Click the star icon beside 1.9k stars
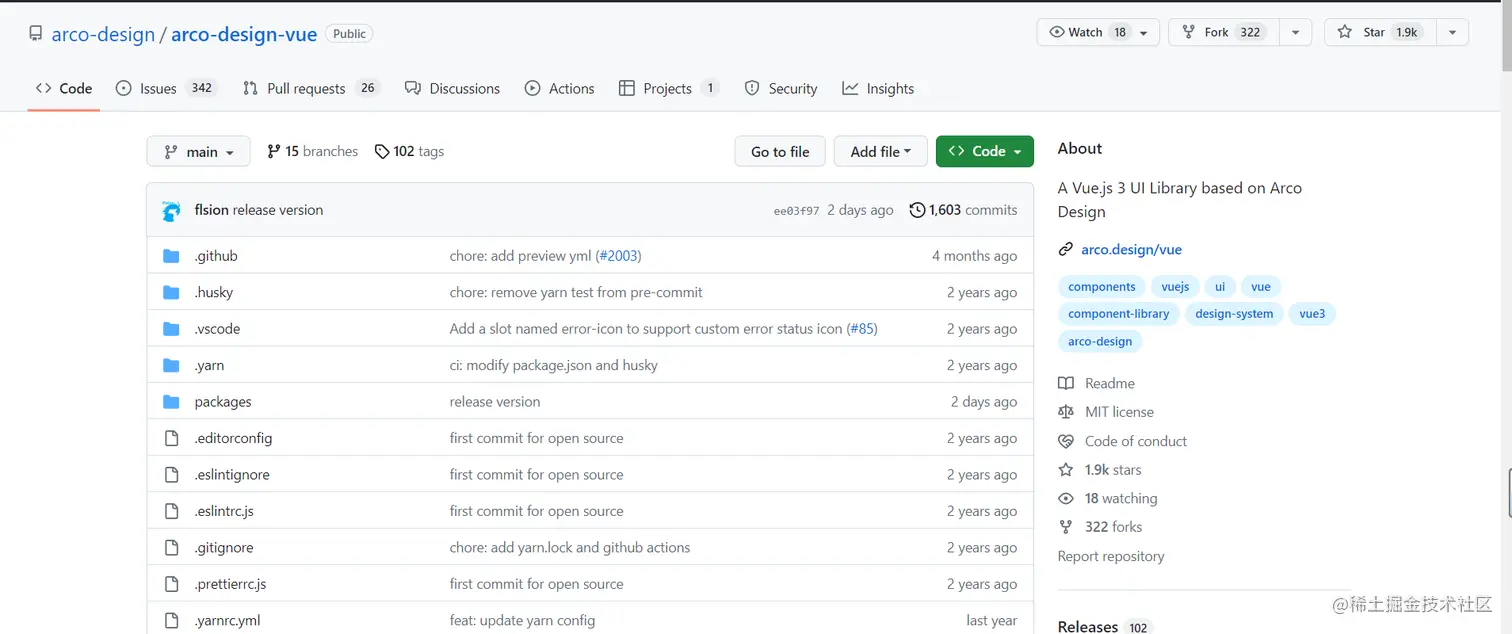 1066,470
